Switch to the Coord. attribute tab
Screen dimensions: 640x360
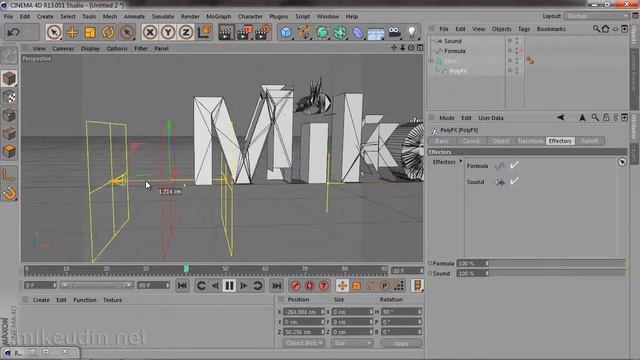click(471, 141)
